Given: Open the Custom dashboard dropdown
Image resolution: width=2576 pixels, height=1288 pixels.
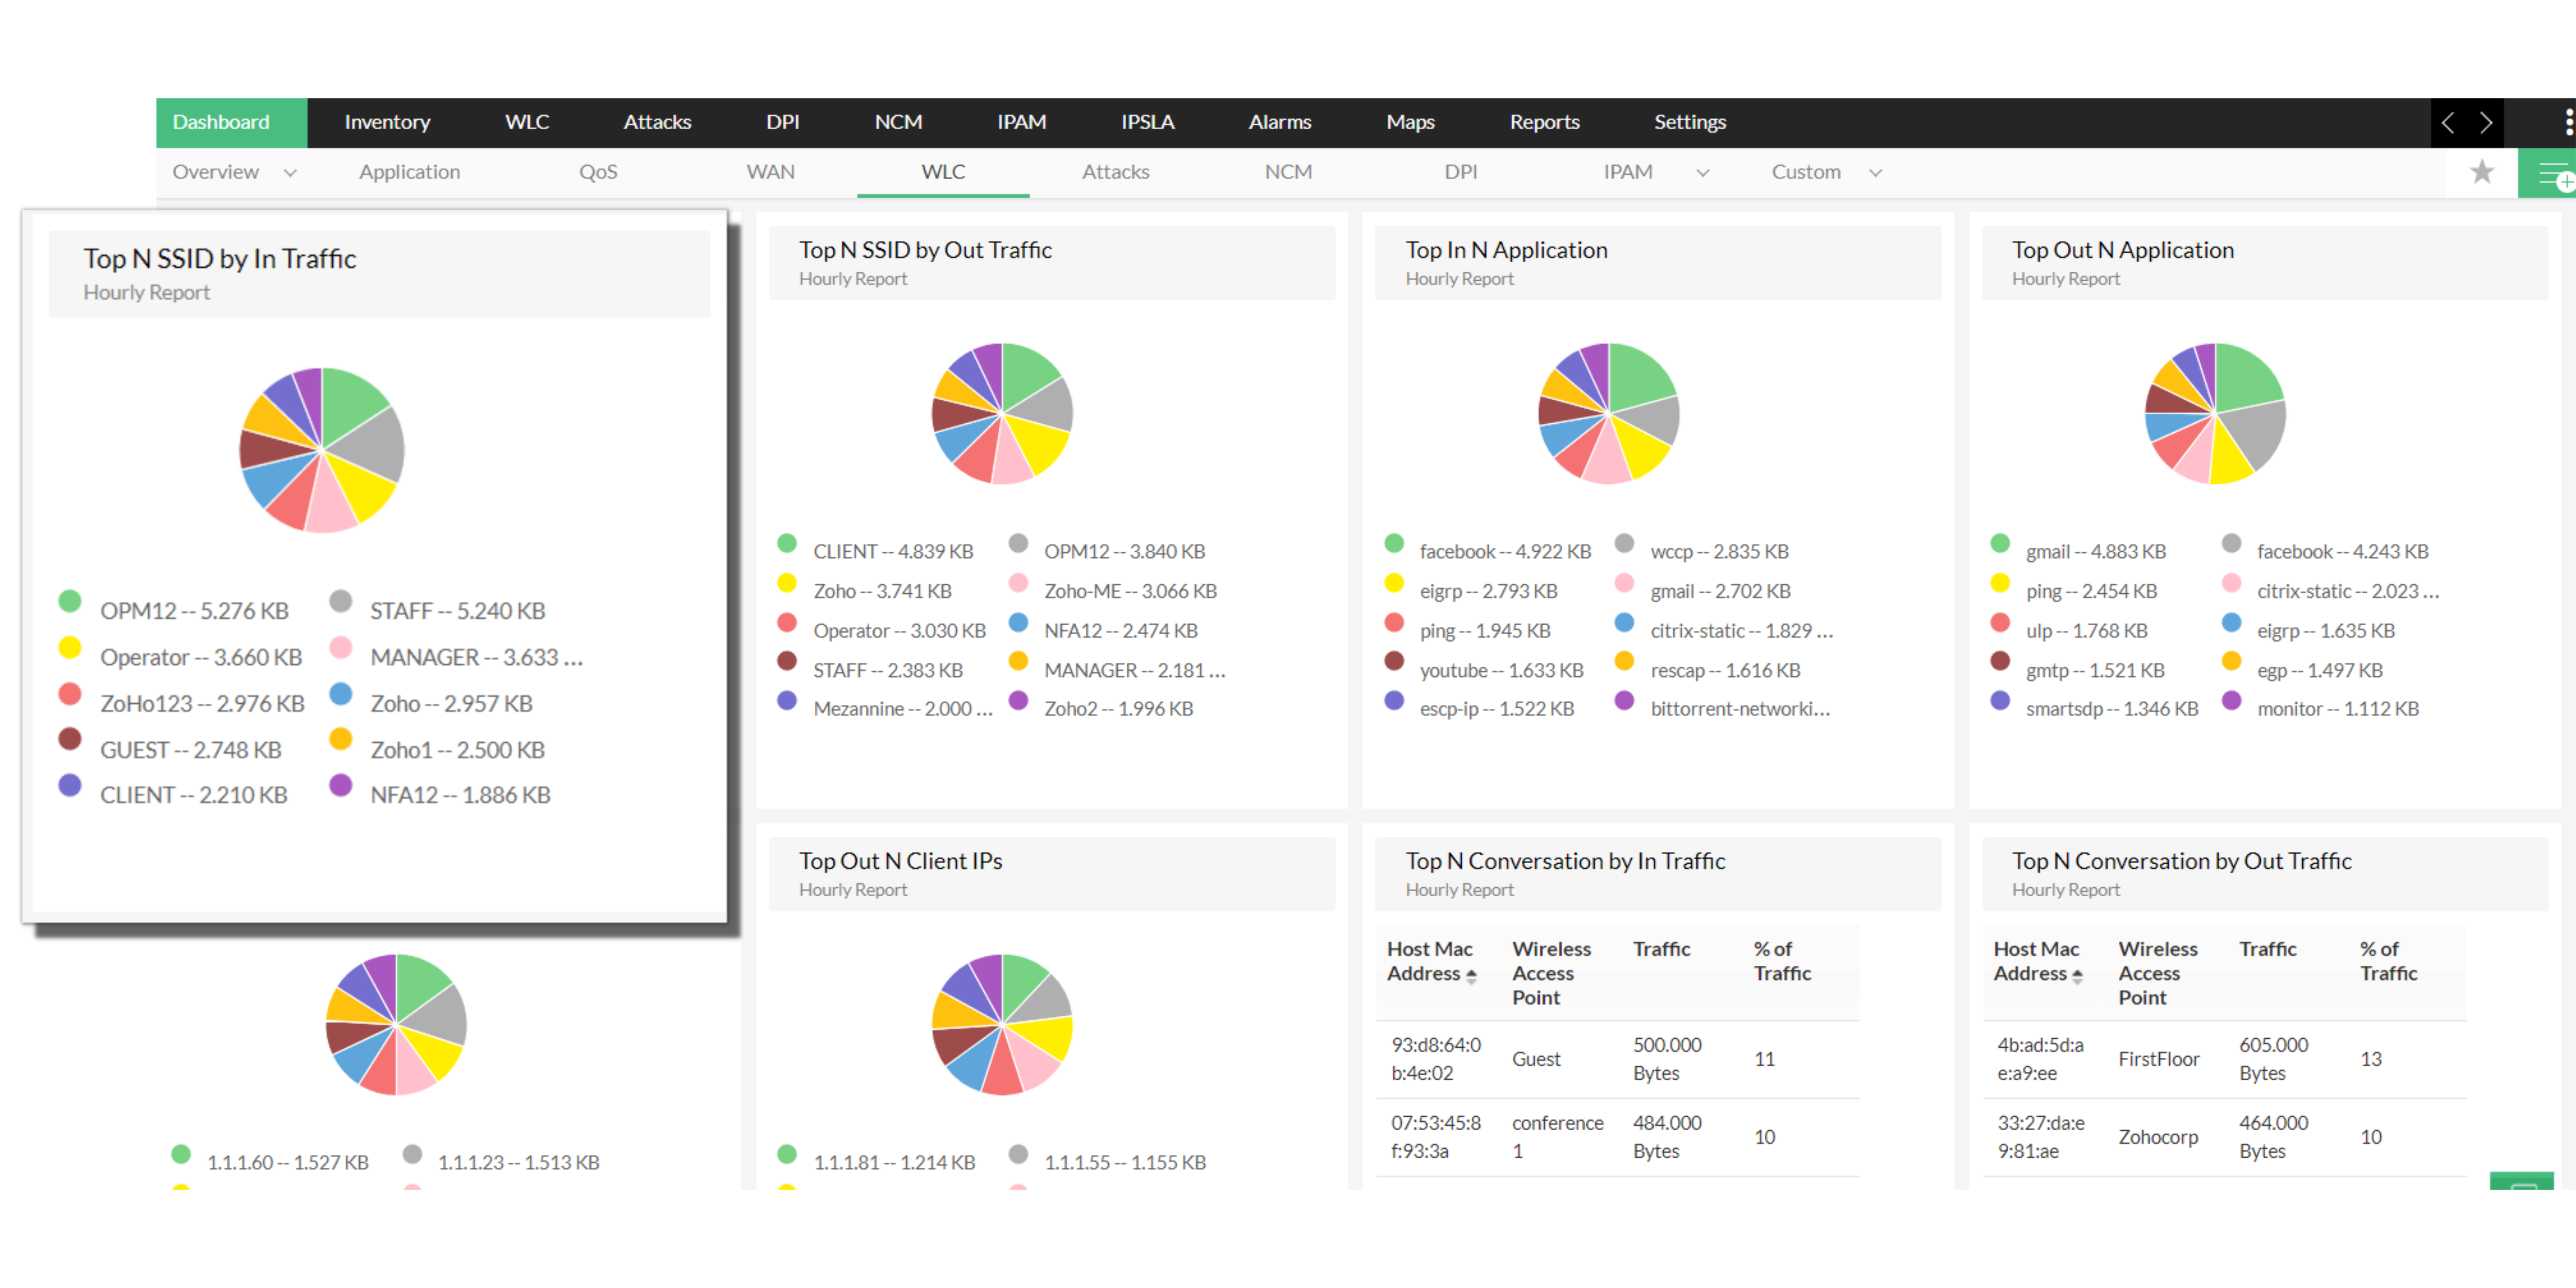Looking at the screenshot, I should [x=1876, y=172].
